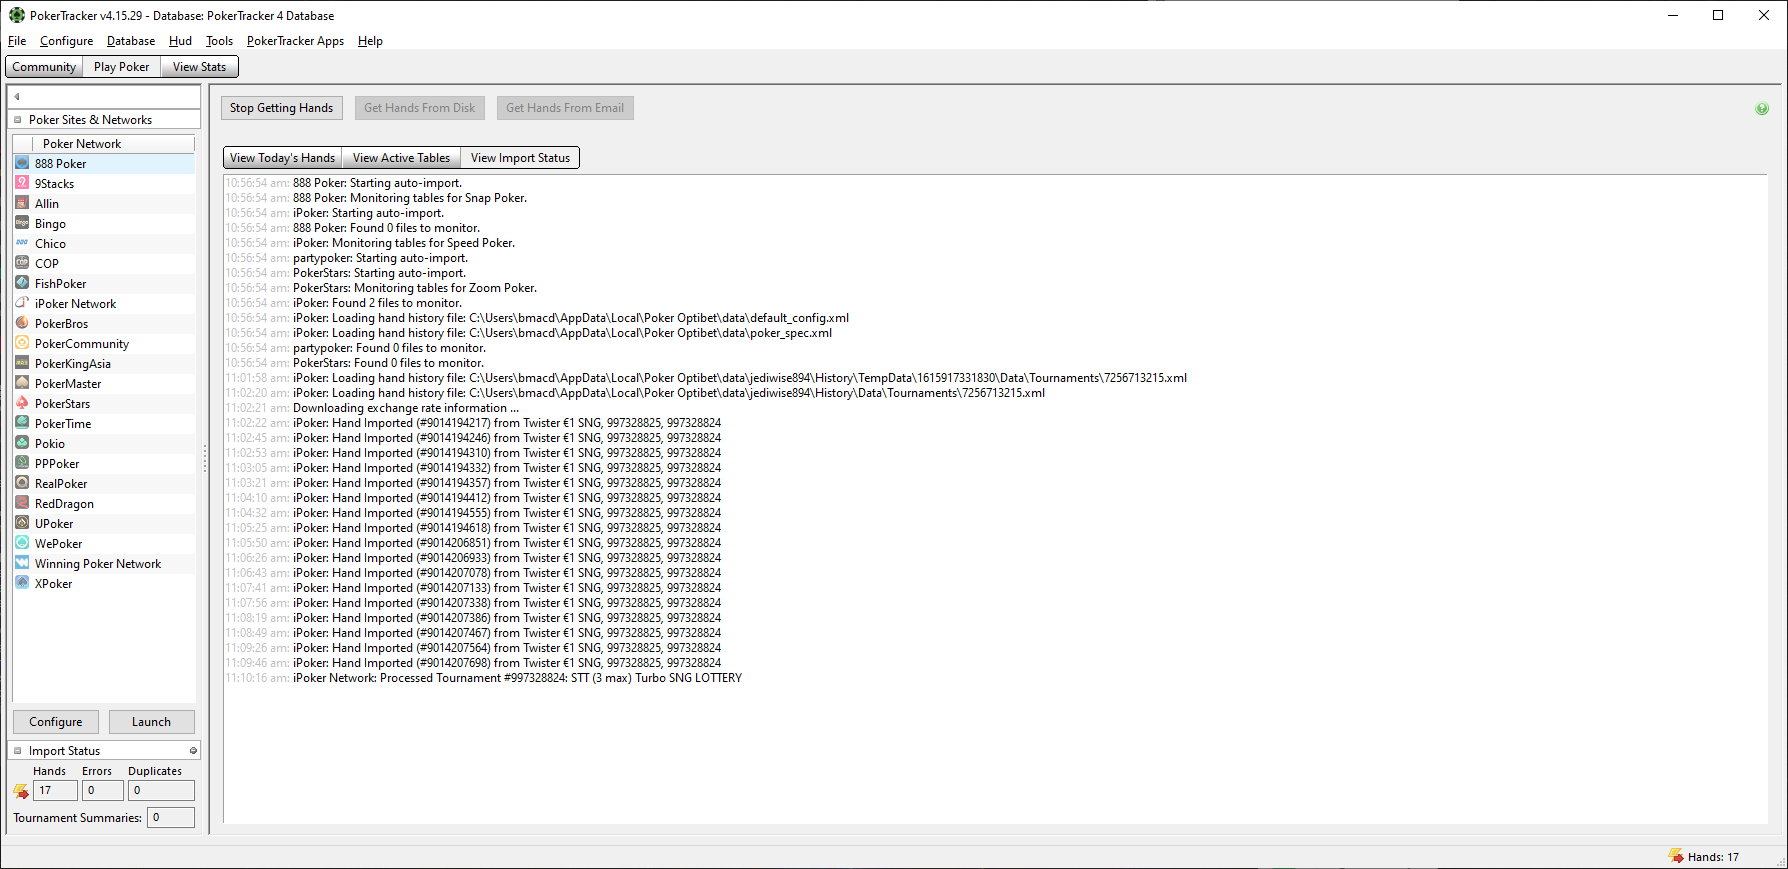Show the View Today's Hands tab
Screen dimensions: 1788x869
point(283,158)
